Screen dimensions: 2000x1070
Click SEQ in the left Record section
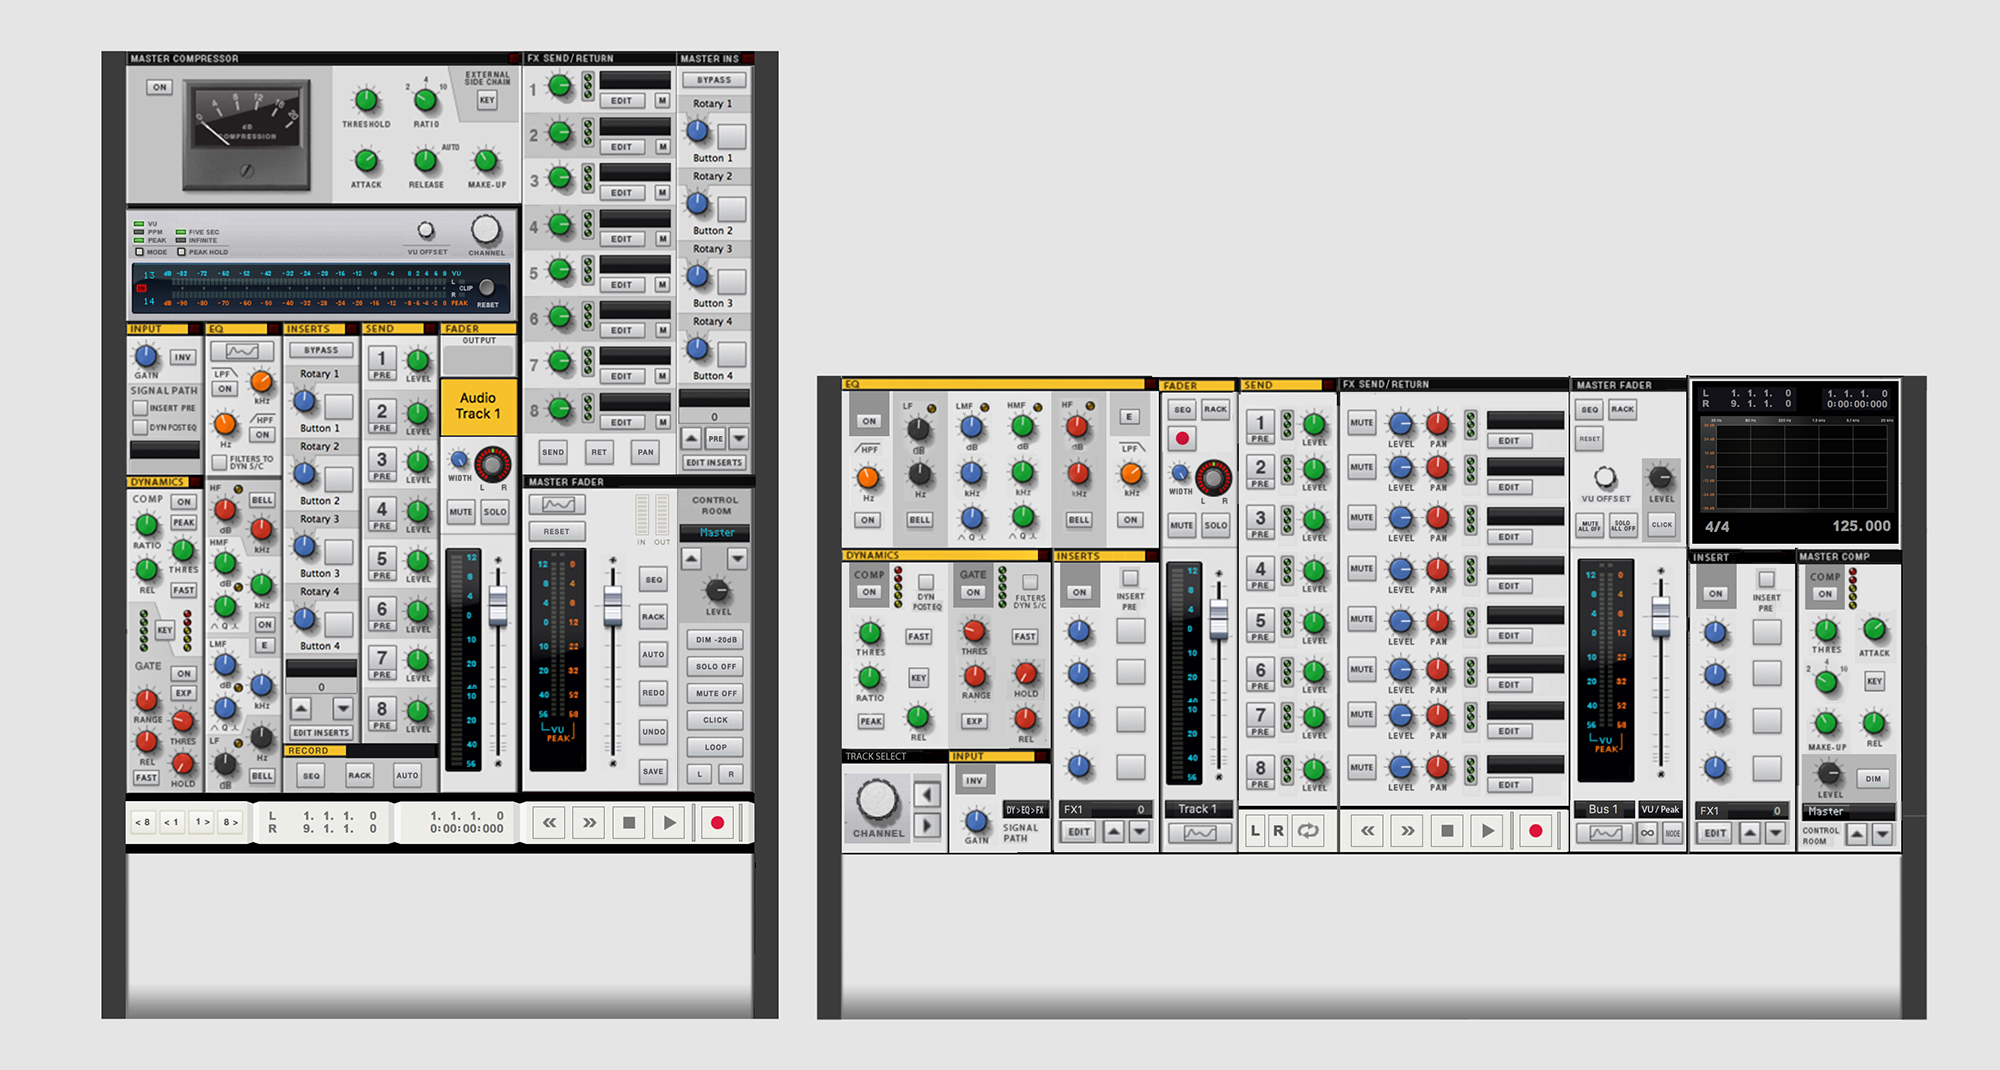[312, 775]
